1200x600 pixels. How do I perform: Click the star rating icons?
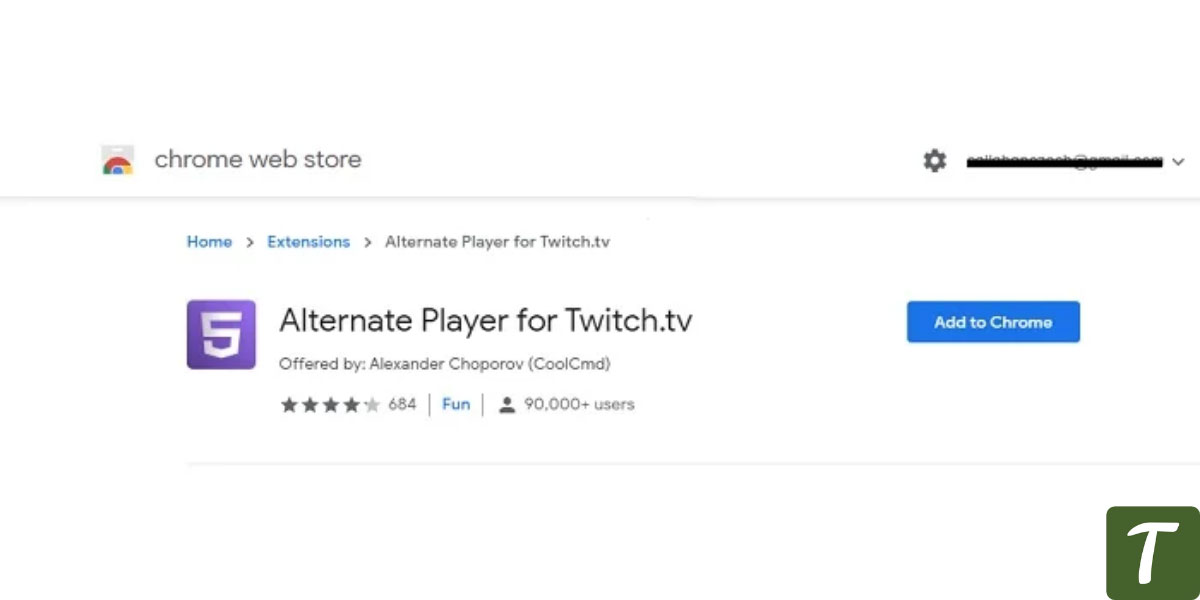coord(330,405)
